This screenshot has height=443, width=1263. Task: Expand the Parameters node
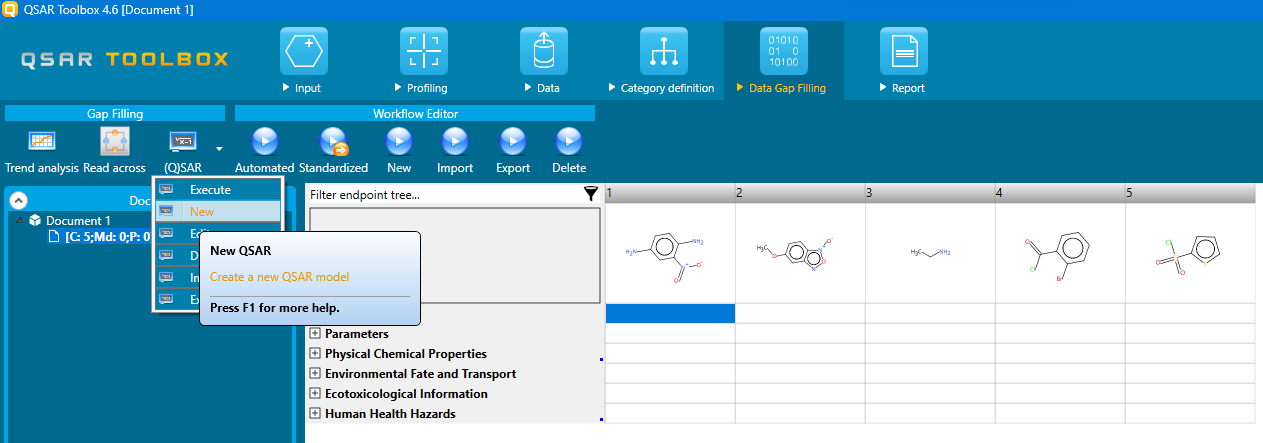[315, 333]
